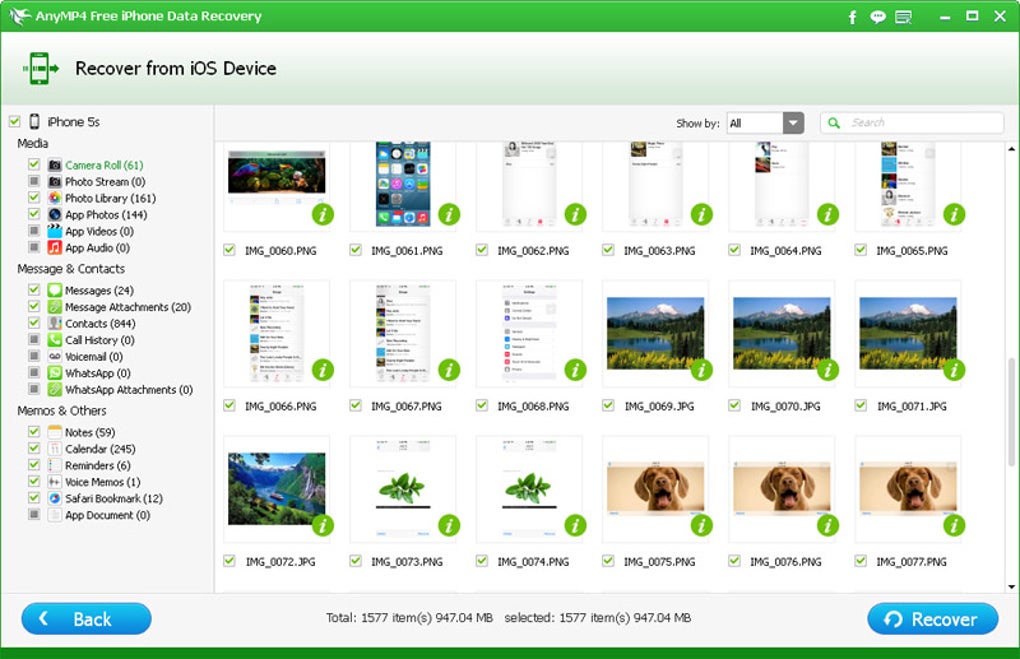Show info for IMG_0076.PNG
The width and height of the screenshot is (1020, 659).
pos(827,525)
